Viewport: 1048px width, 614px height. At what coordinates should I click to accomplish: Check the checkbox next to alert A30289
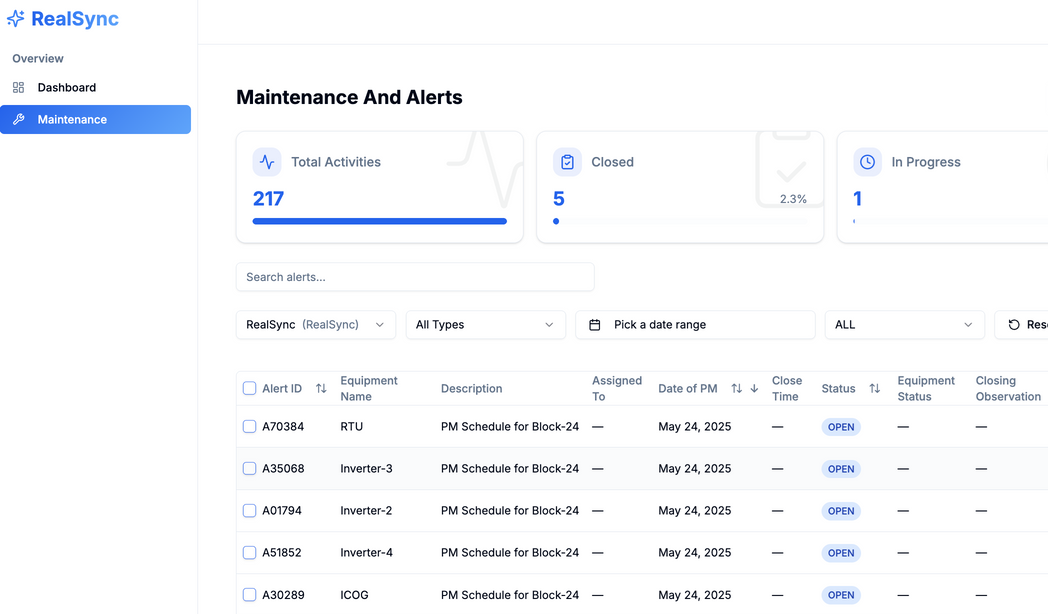(249, 594)
